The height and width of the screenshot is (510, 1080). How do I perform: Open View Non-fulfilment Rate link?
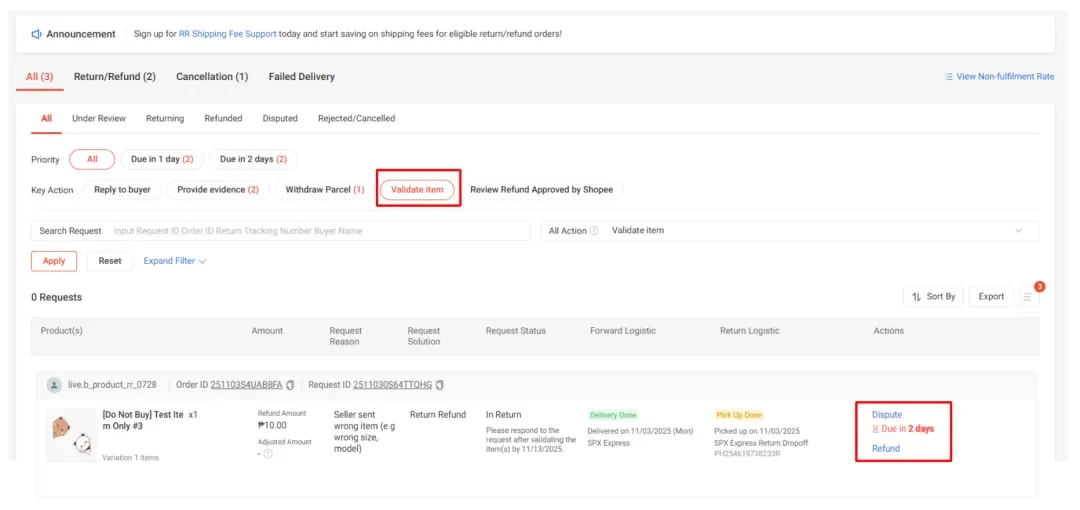click(x=999, y=77)
